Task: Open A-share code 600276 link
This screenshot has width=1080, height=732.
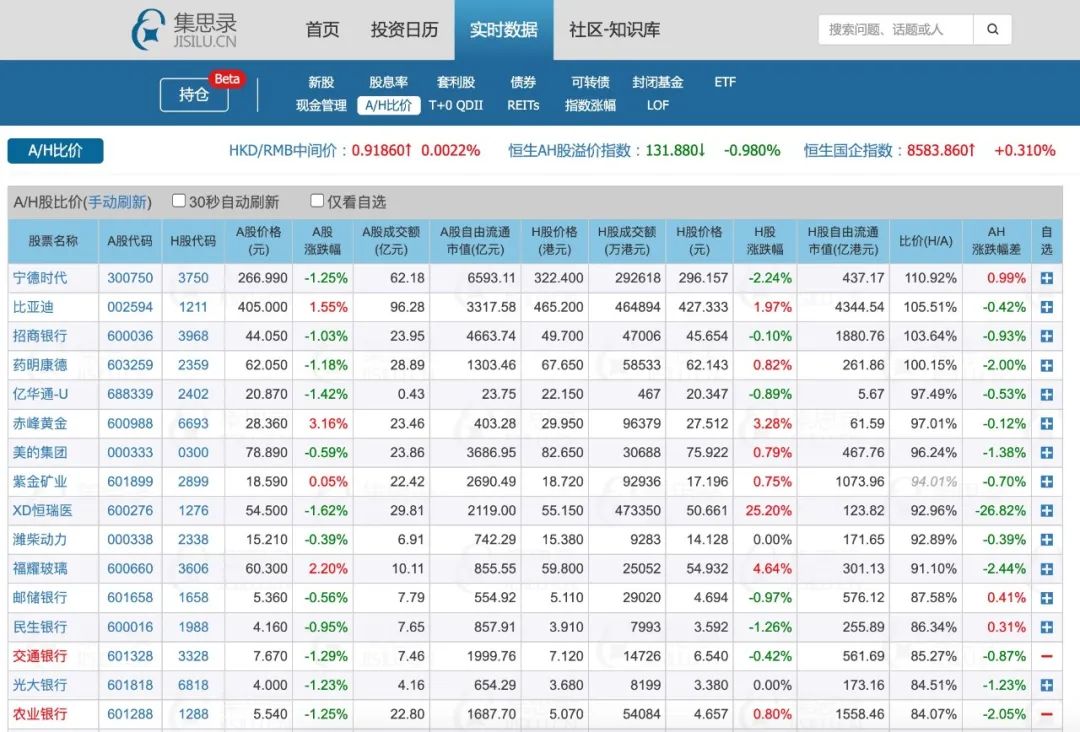Action: coord(130,511)
